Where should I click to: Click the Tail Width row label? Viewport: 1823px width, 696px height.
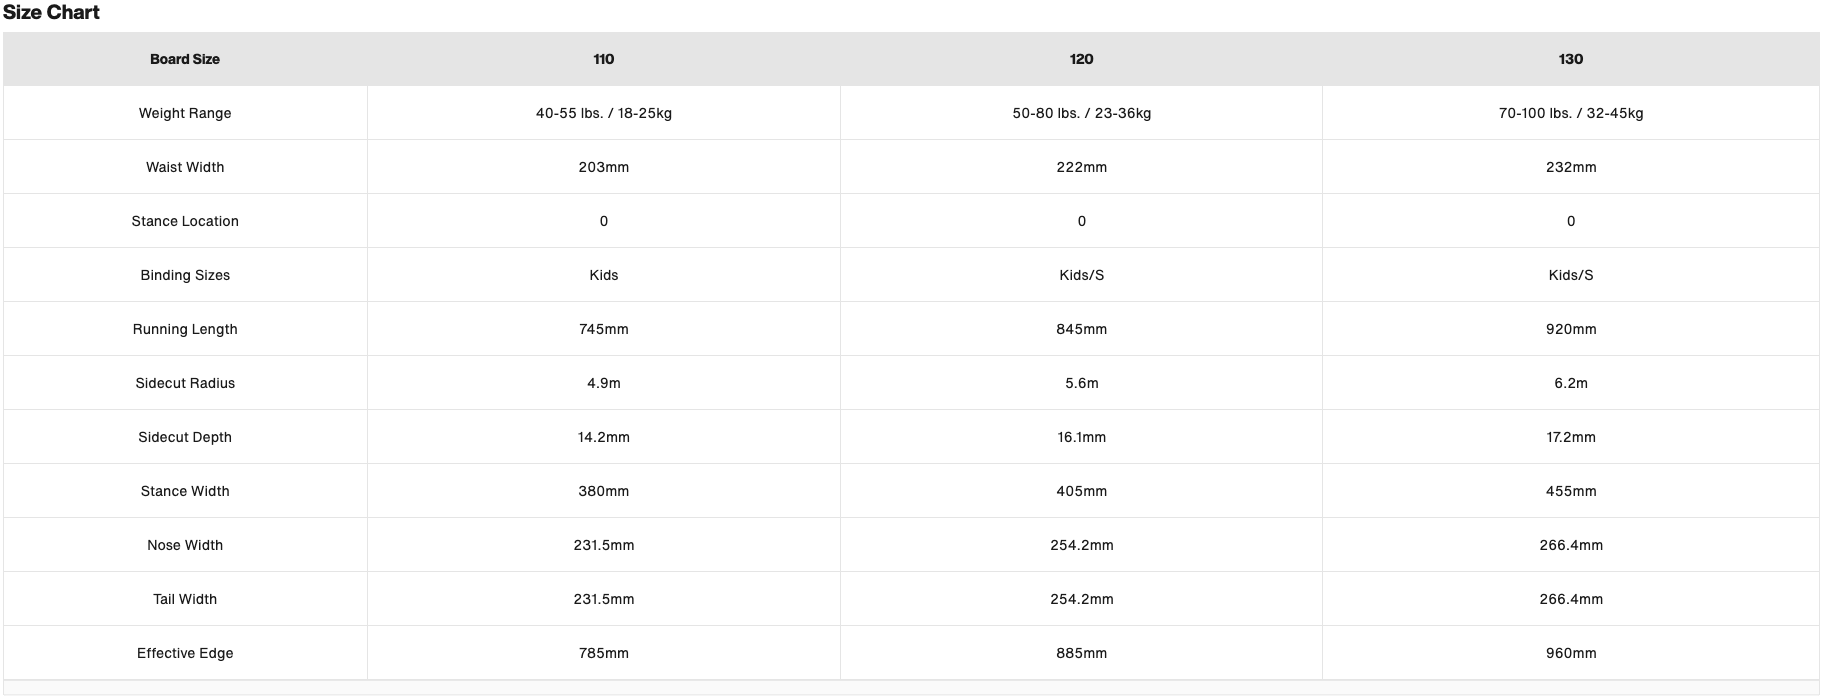[x=185, y=599]
